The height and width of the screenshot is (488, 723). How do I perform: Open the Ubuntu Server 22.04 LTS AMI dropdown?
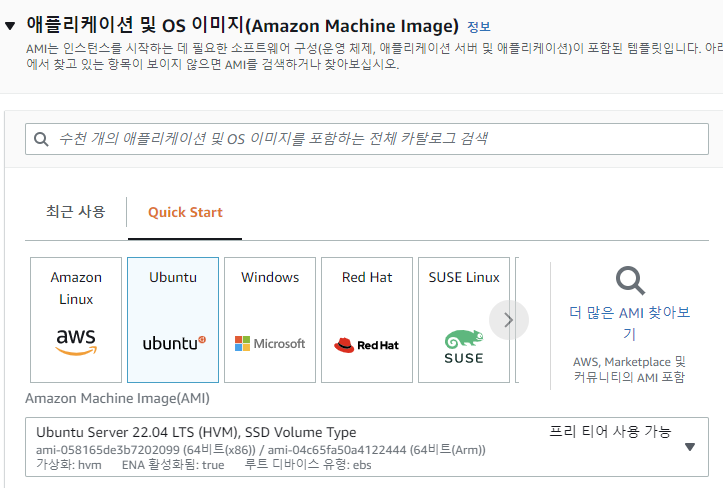coord(367,447)
